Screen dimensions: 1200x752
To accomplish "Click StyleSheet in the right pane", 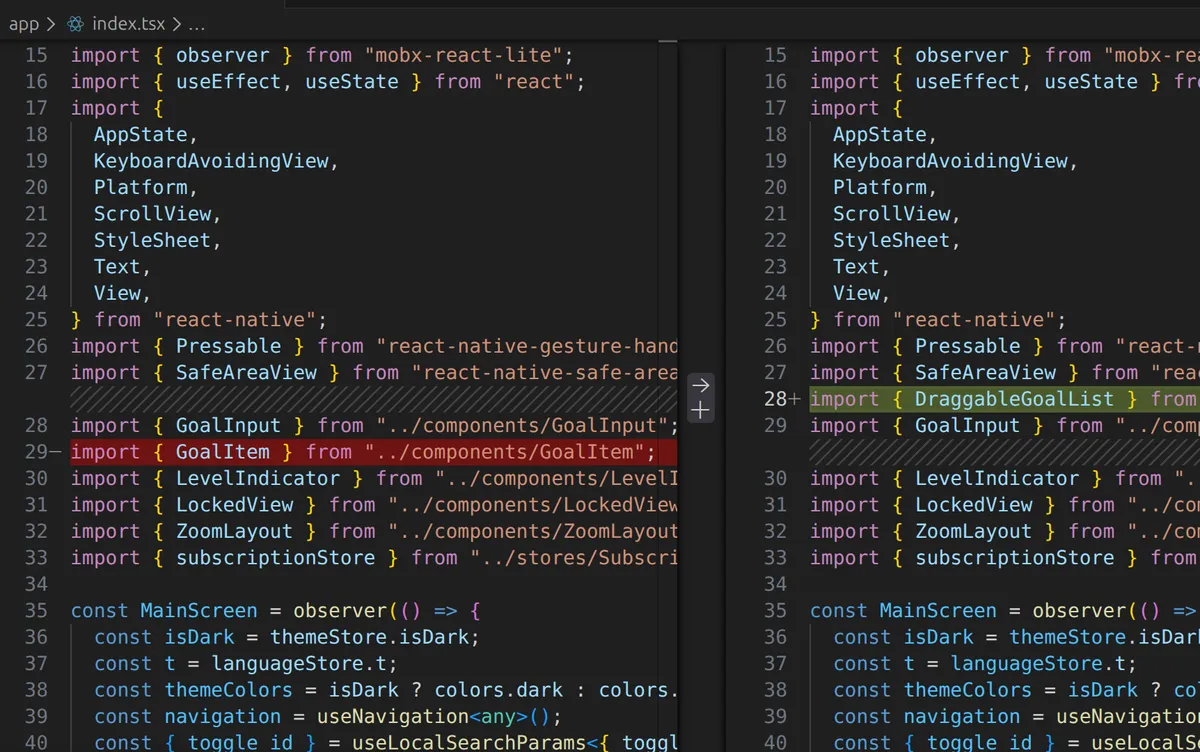I will (x=891, y=240).
